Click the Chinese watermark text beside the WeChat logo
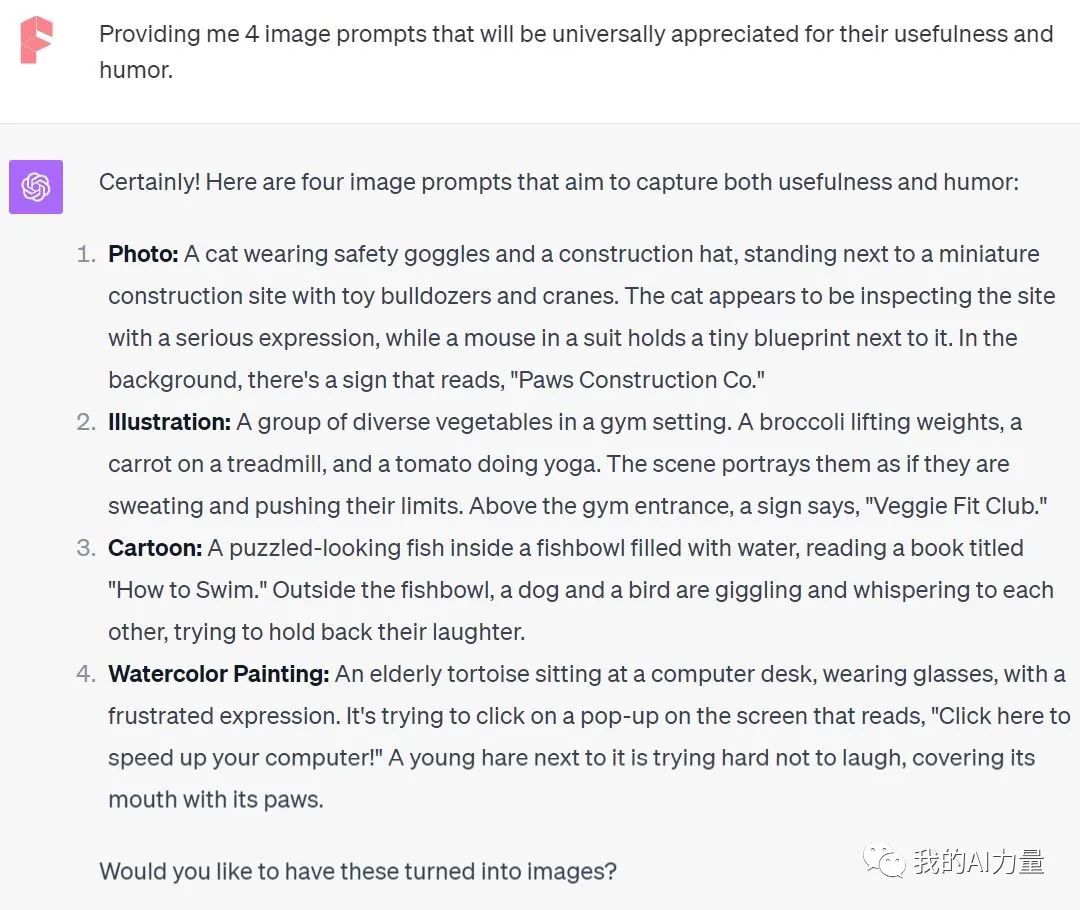This screenshot has height=910, width=1080. pyautogui.click(x=978, y=861)
